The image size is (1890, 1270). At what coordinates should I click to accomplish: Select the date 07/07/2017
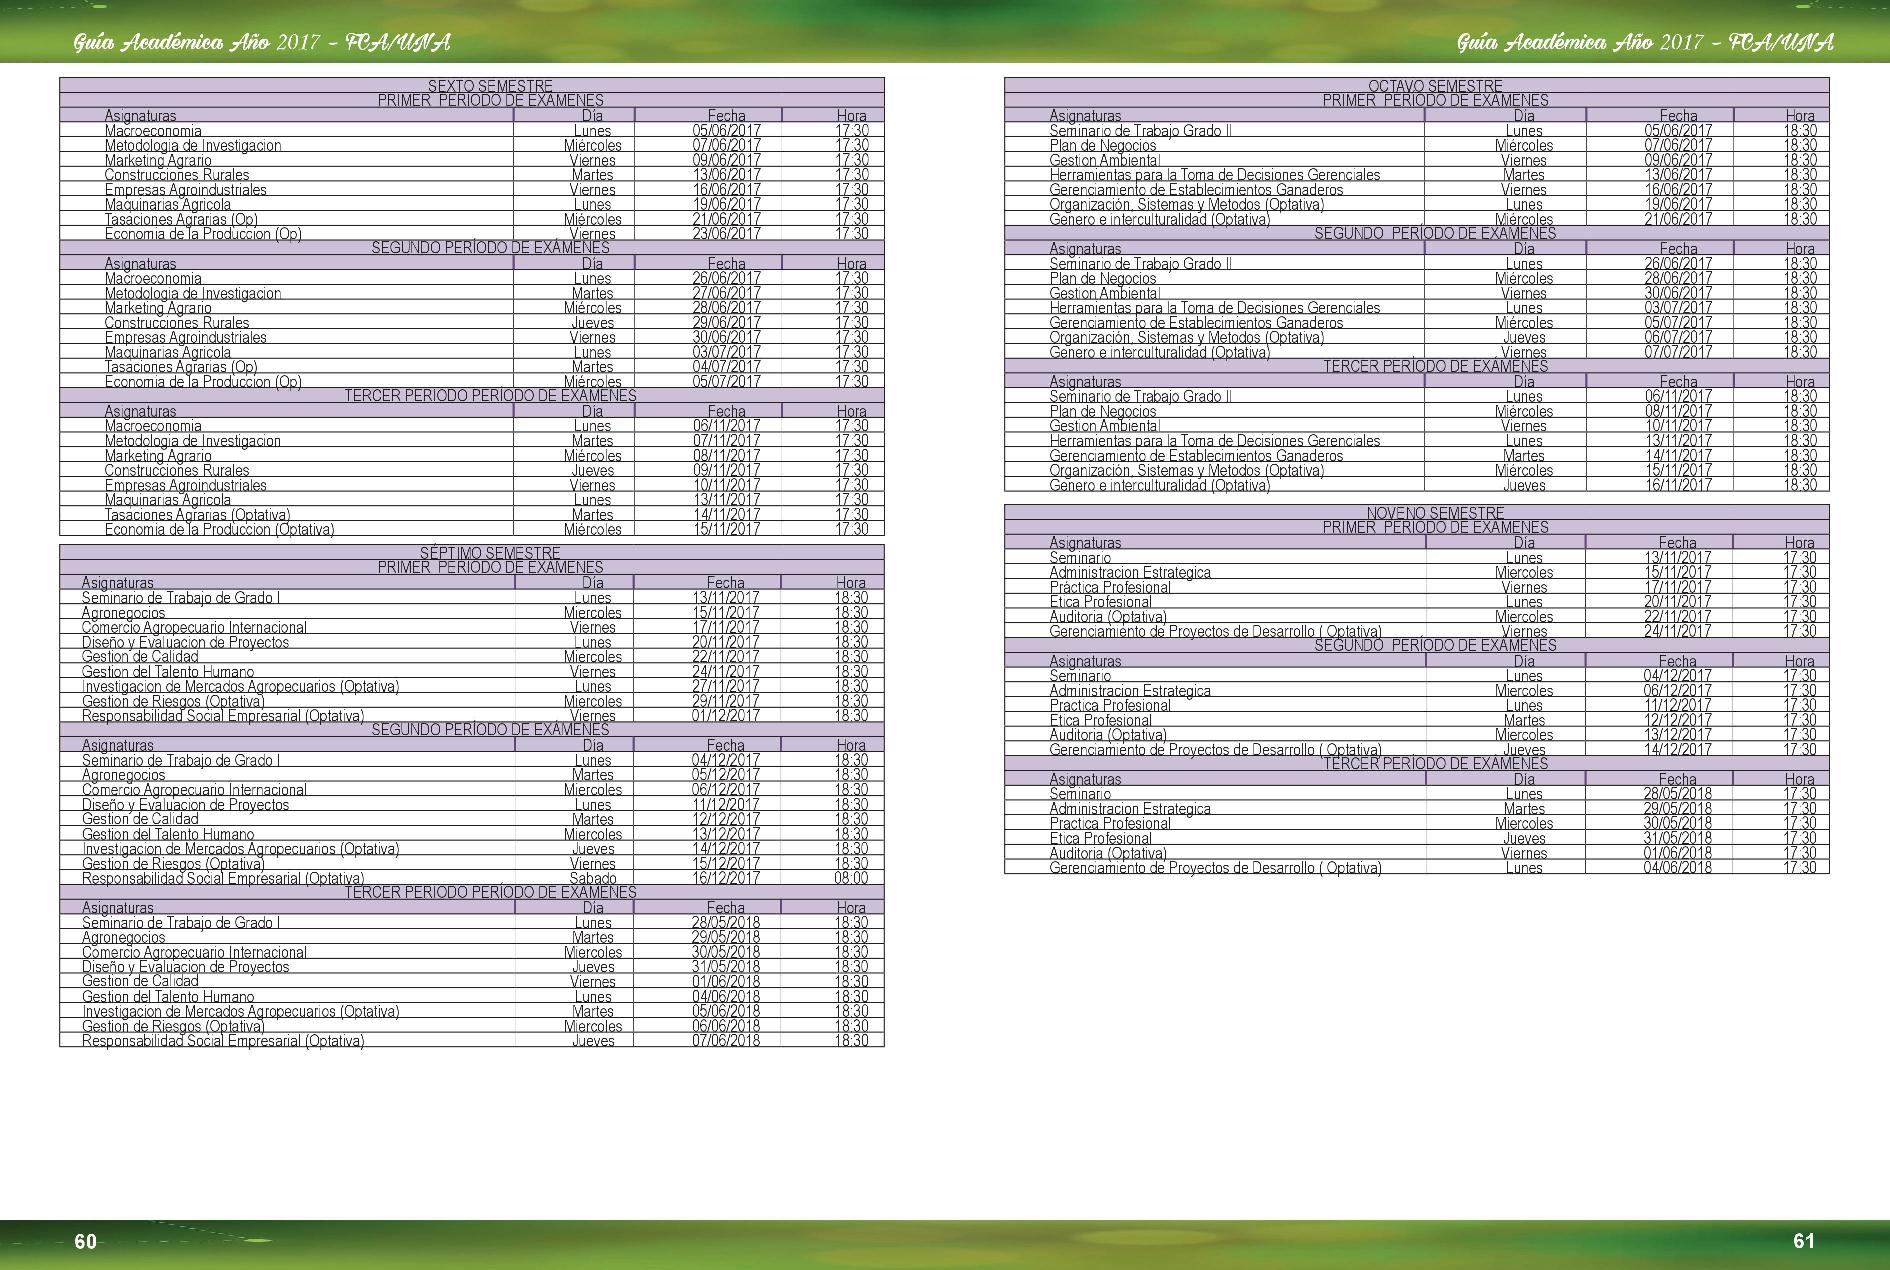coord(1679,352)
